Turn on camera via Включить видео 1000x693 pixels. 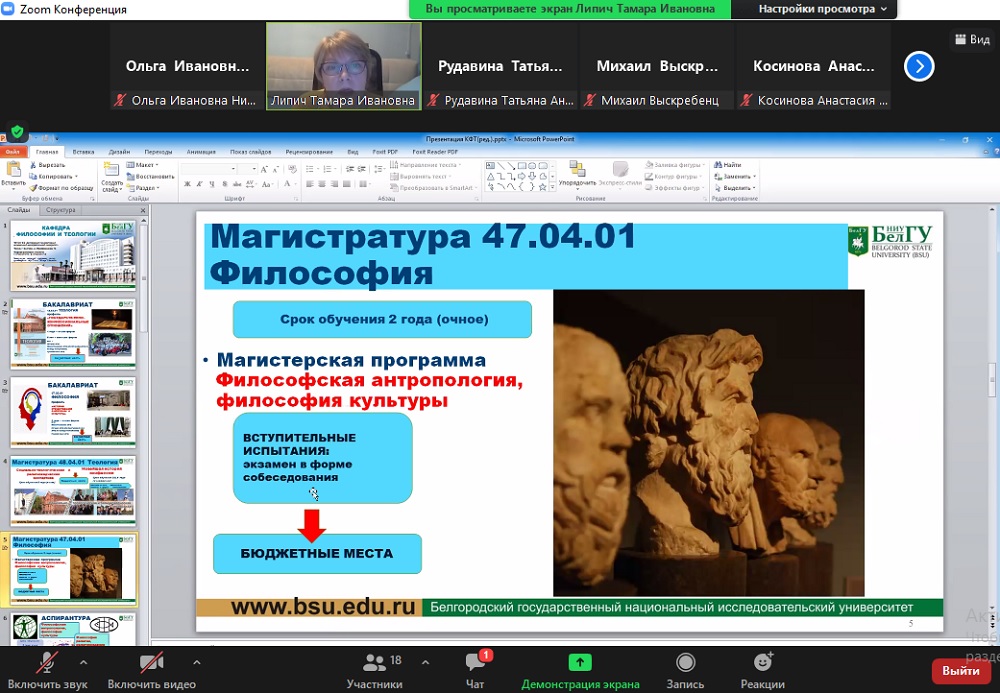151,669
